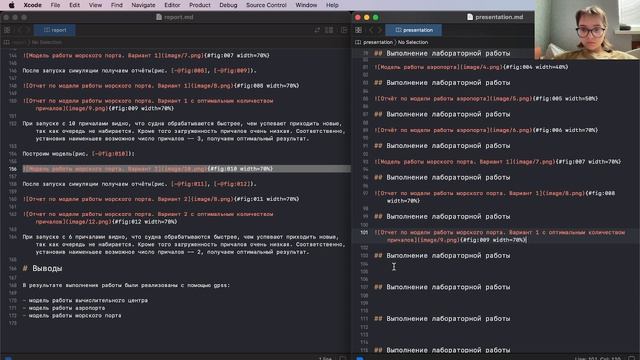Select the presentation tab in right window
The height and width of the screenshot is (360, 640).
(x=414, y=30)
